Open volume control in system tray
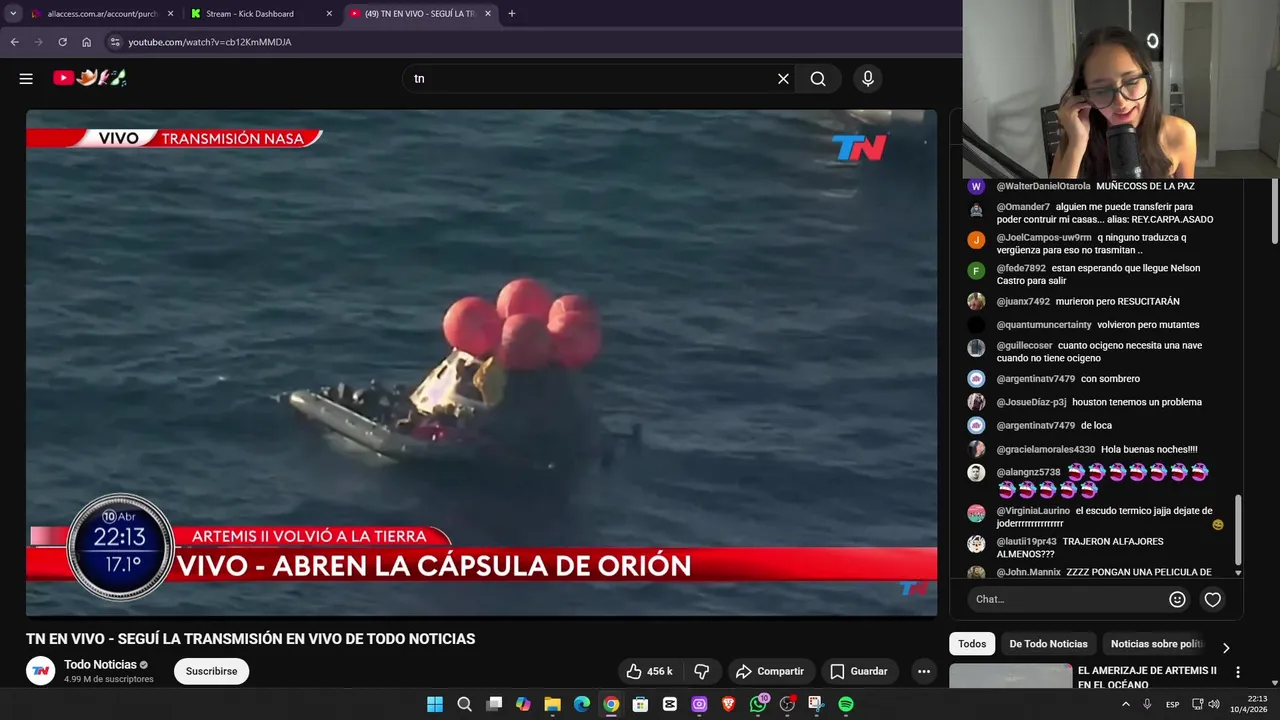Image resolution: width=1280 pixels, height=720 pixels. (x=1214, y=704)
